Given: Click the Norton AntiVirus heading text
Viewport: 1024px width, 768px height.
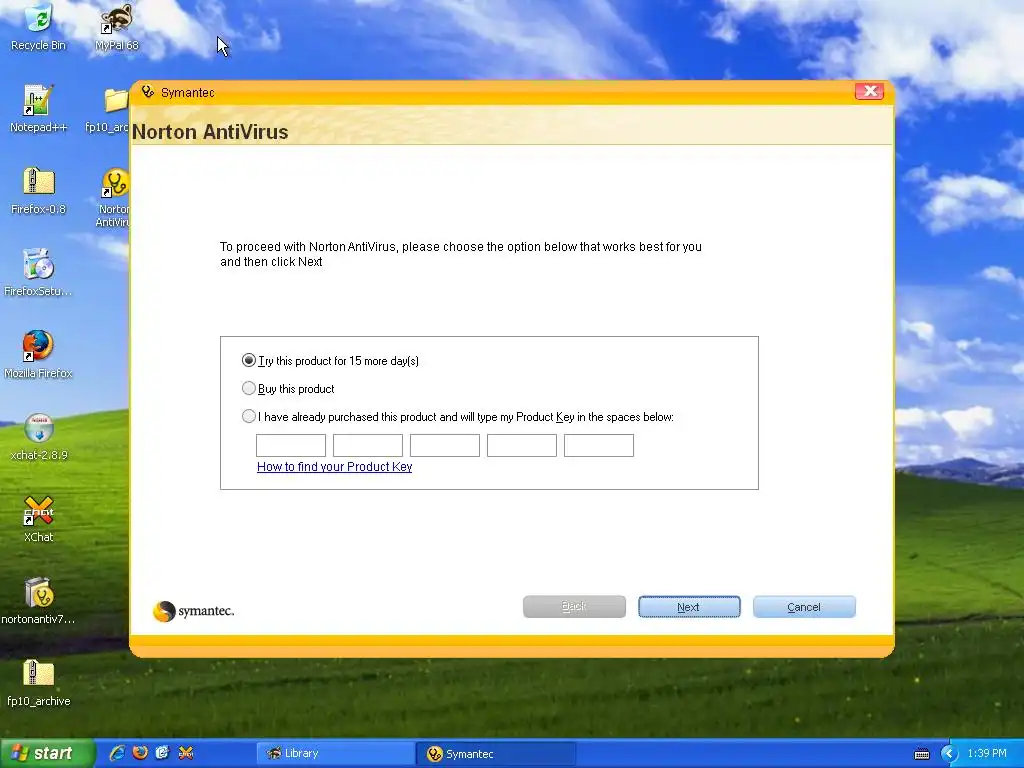Looking at the screenshot, I should tap(210, 132).
